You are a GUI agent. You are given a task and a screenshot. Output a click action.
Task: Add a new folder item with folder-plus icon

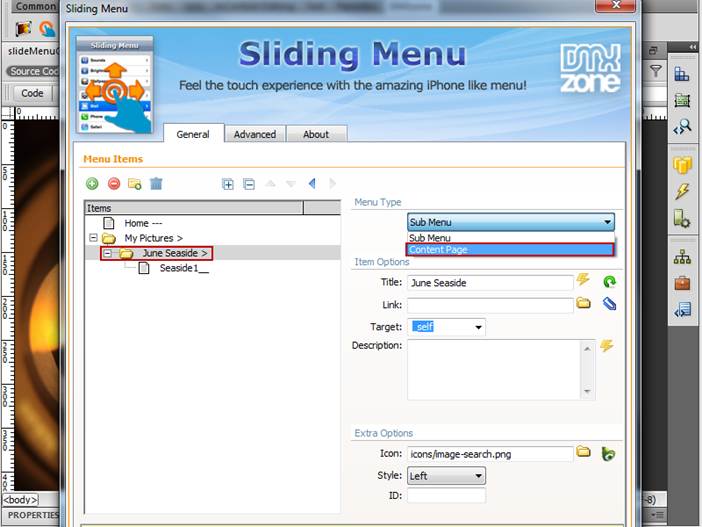[135, 184]
